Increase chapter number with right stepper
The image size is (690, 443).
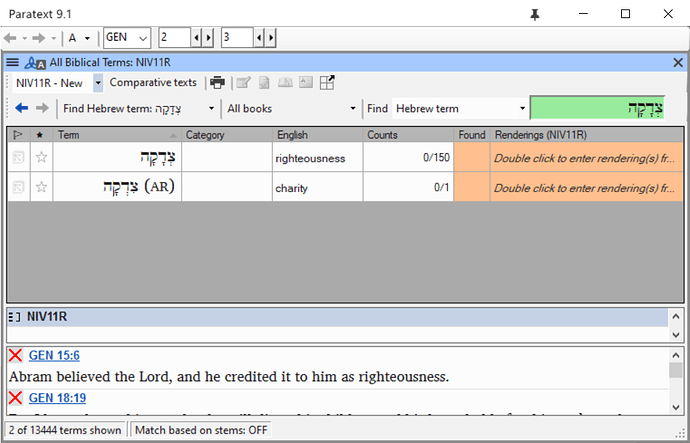click(209, 38)
